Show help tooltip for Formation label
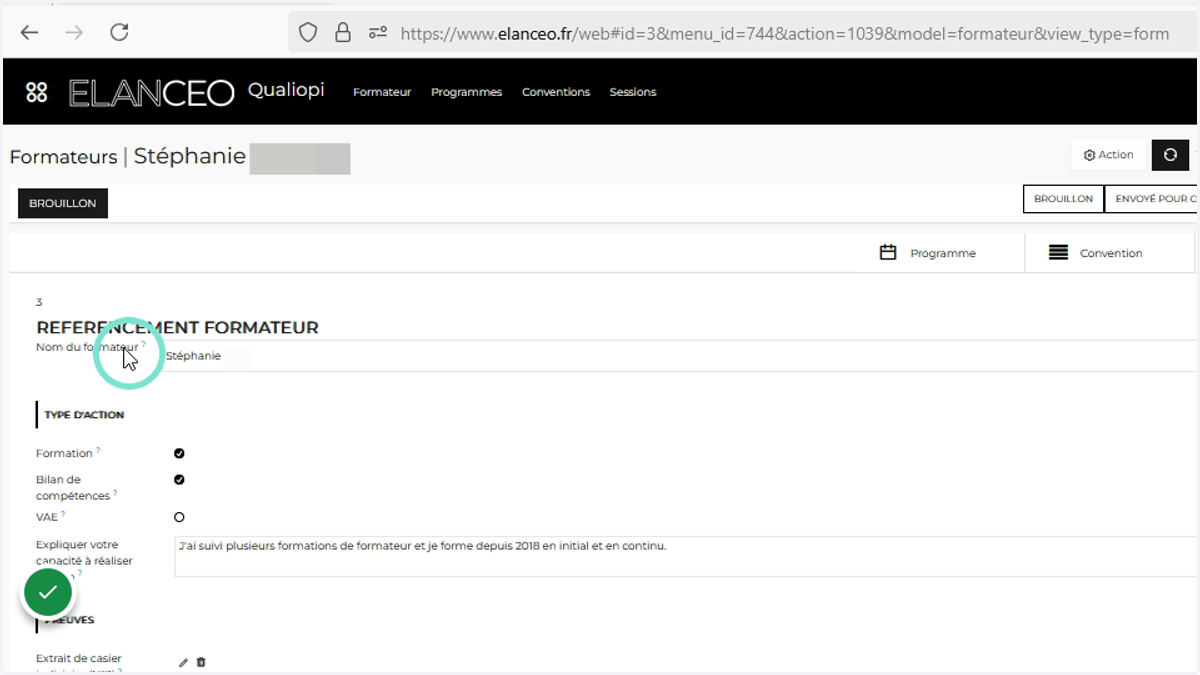The image size is (1200, 675). 98,450
